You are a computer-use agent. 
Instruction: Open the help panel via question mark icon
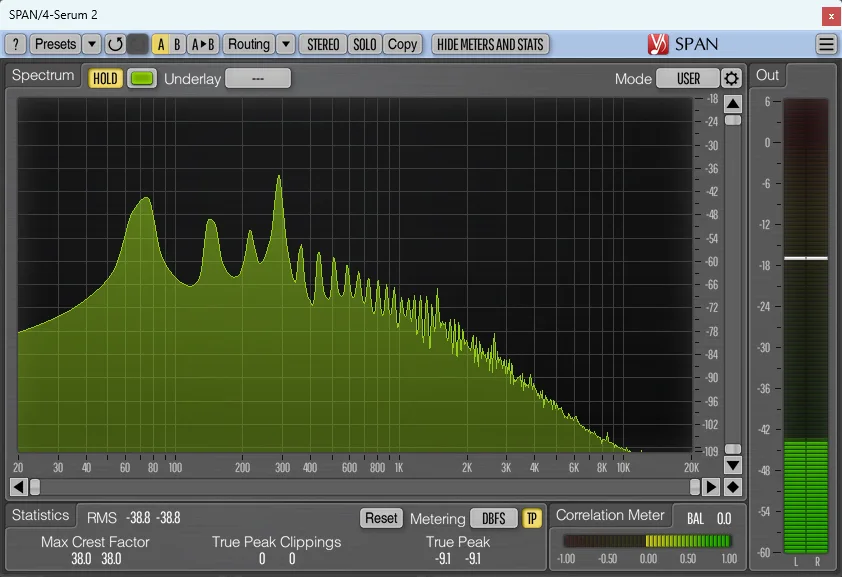[x=15, y=44]
